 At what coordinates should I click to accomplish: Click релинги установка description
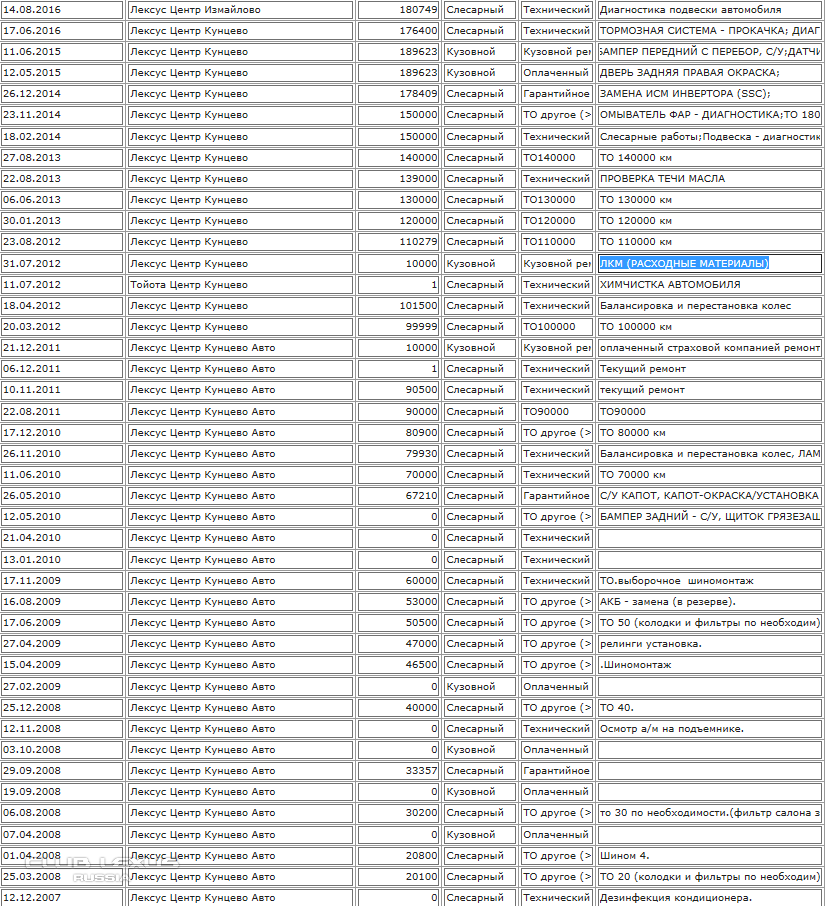(709, 644)
